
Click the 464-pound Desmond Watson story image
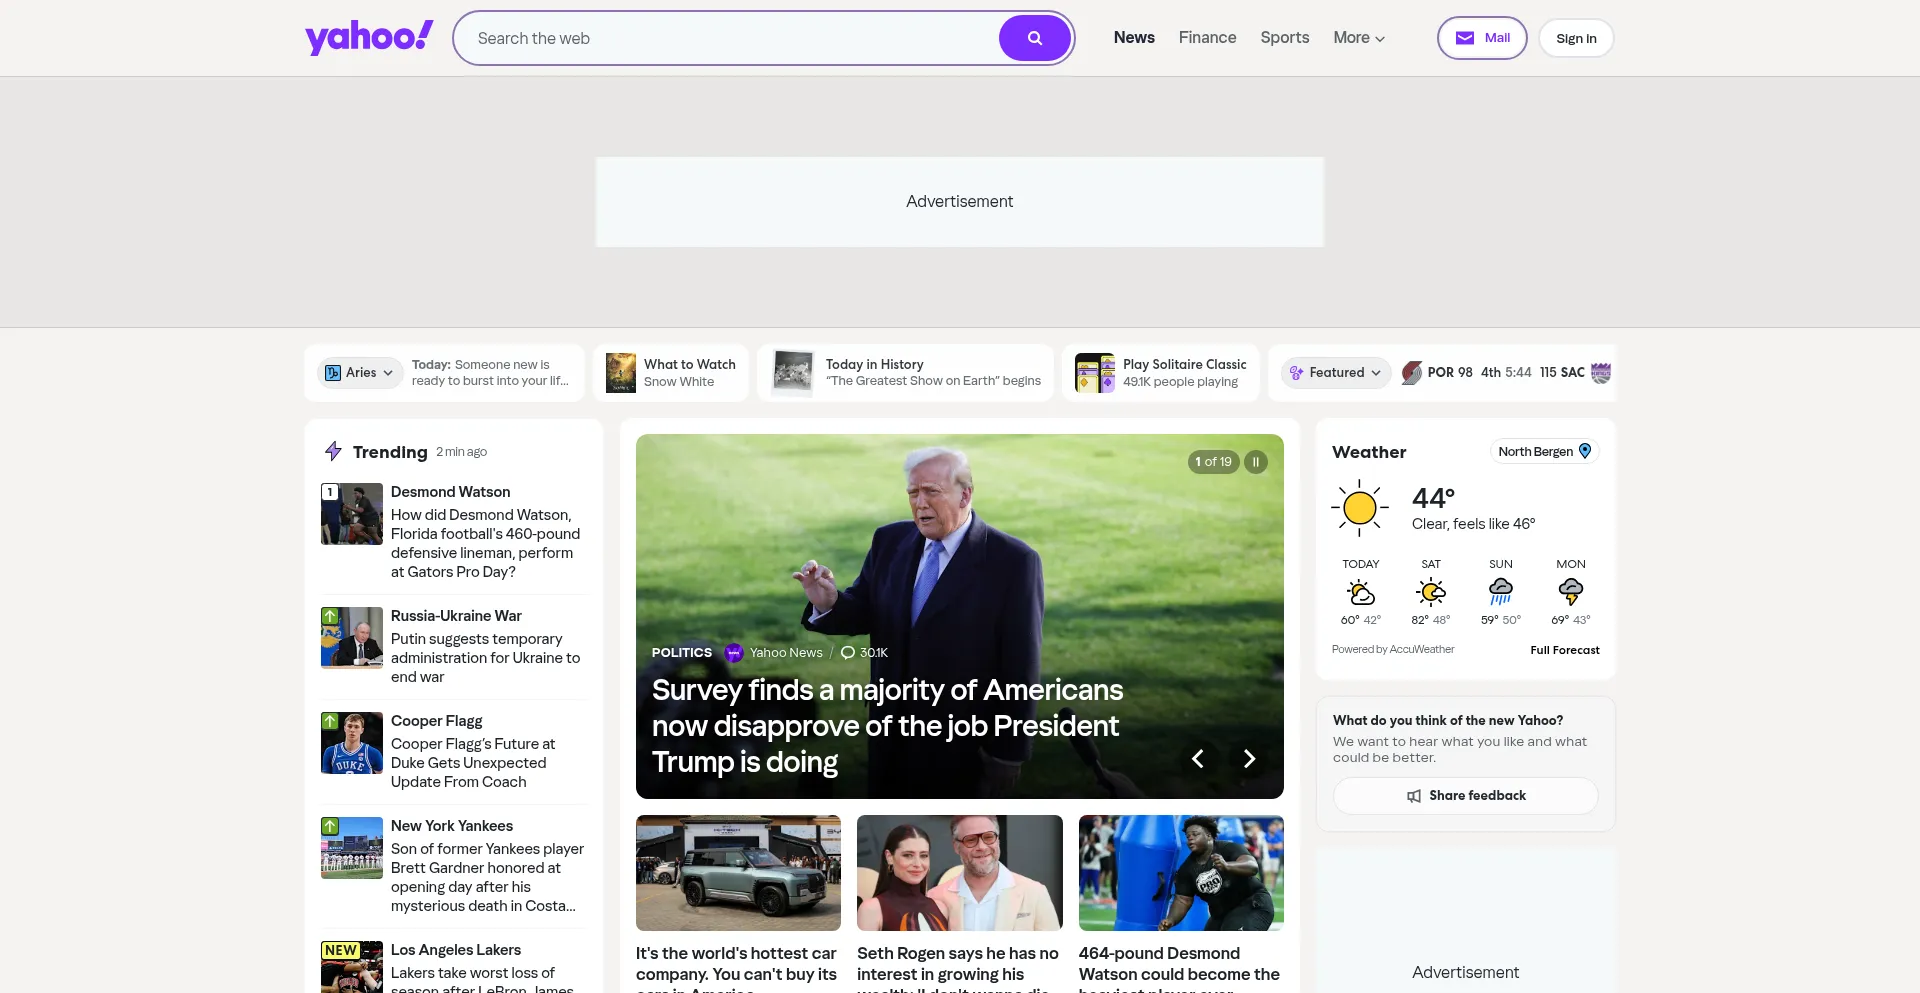click(x=1181, y=873)
